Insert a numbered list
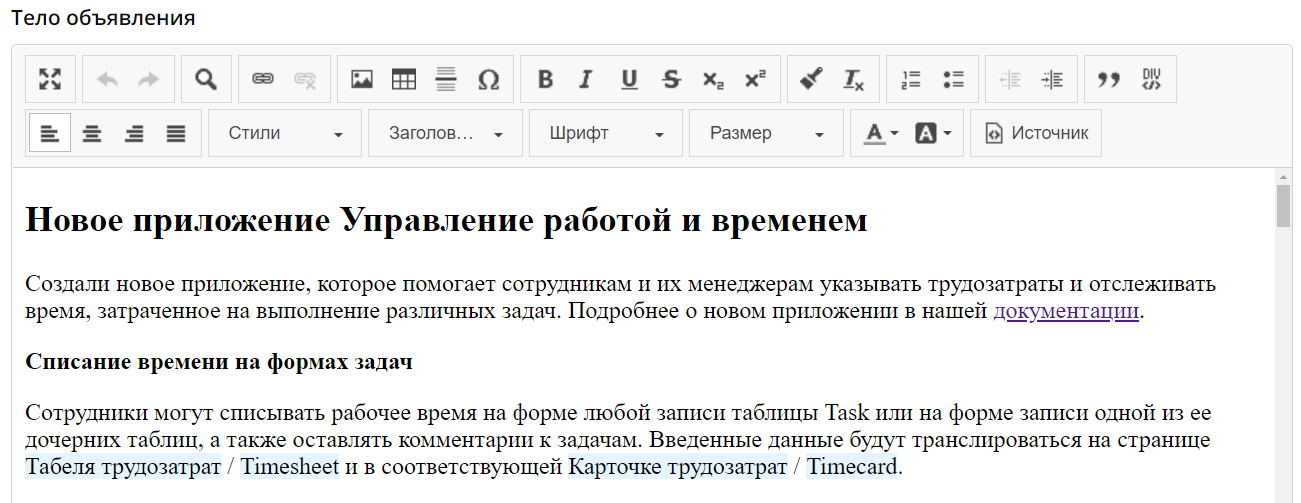 pyautogui.click(x=911, y=80)
